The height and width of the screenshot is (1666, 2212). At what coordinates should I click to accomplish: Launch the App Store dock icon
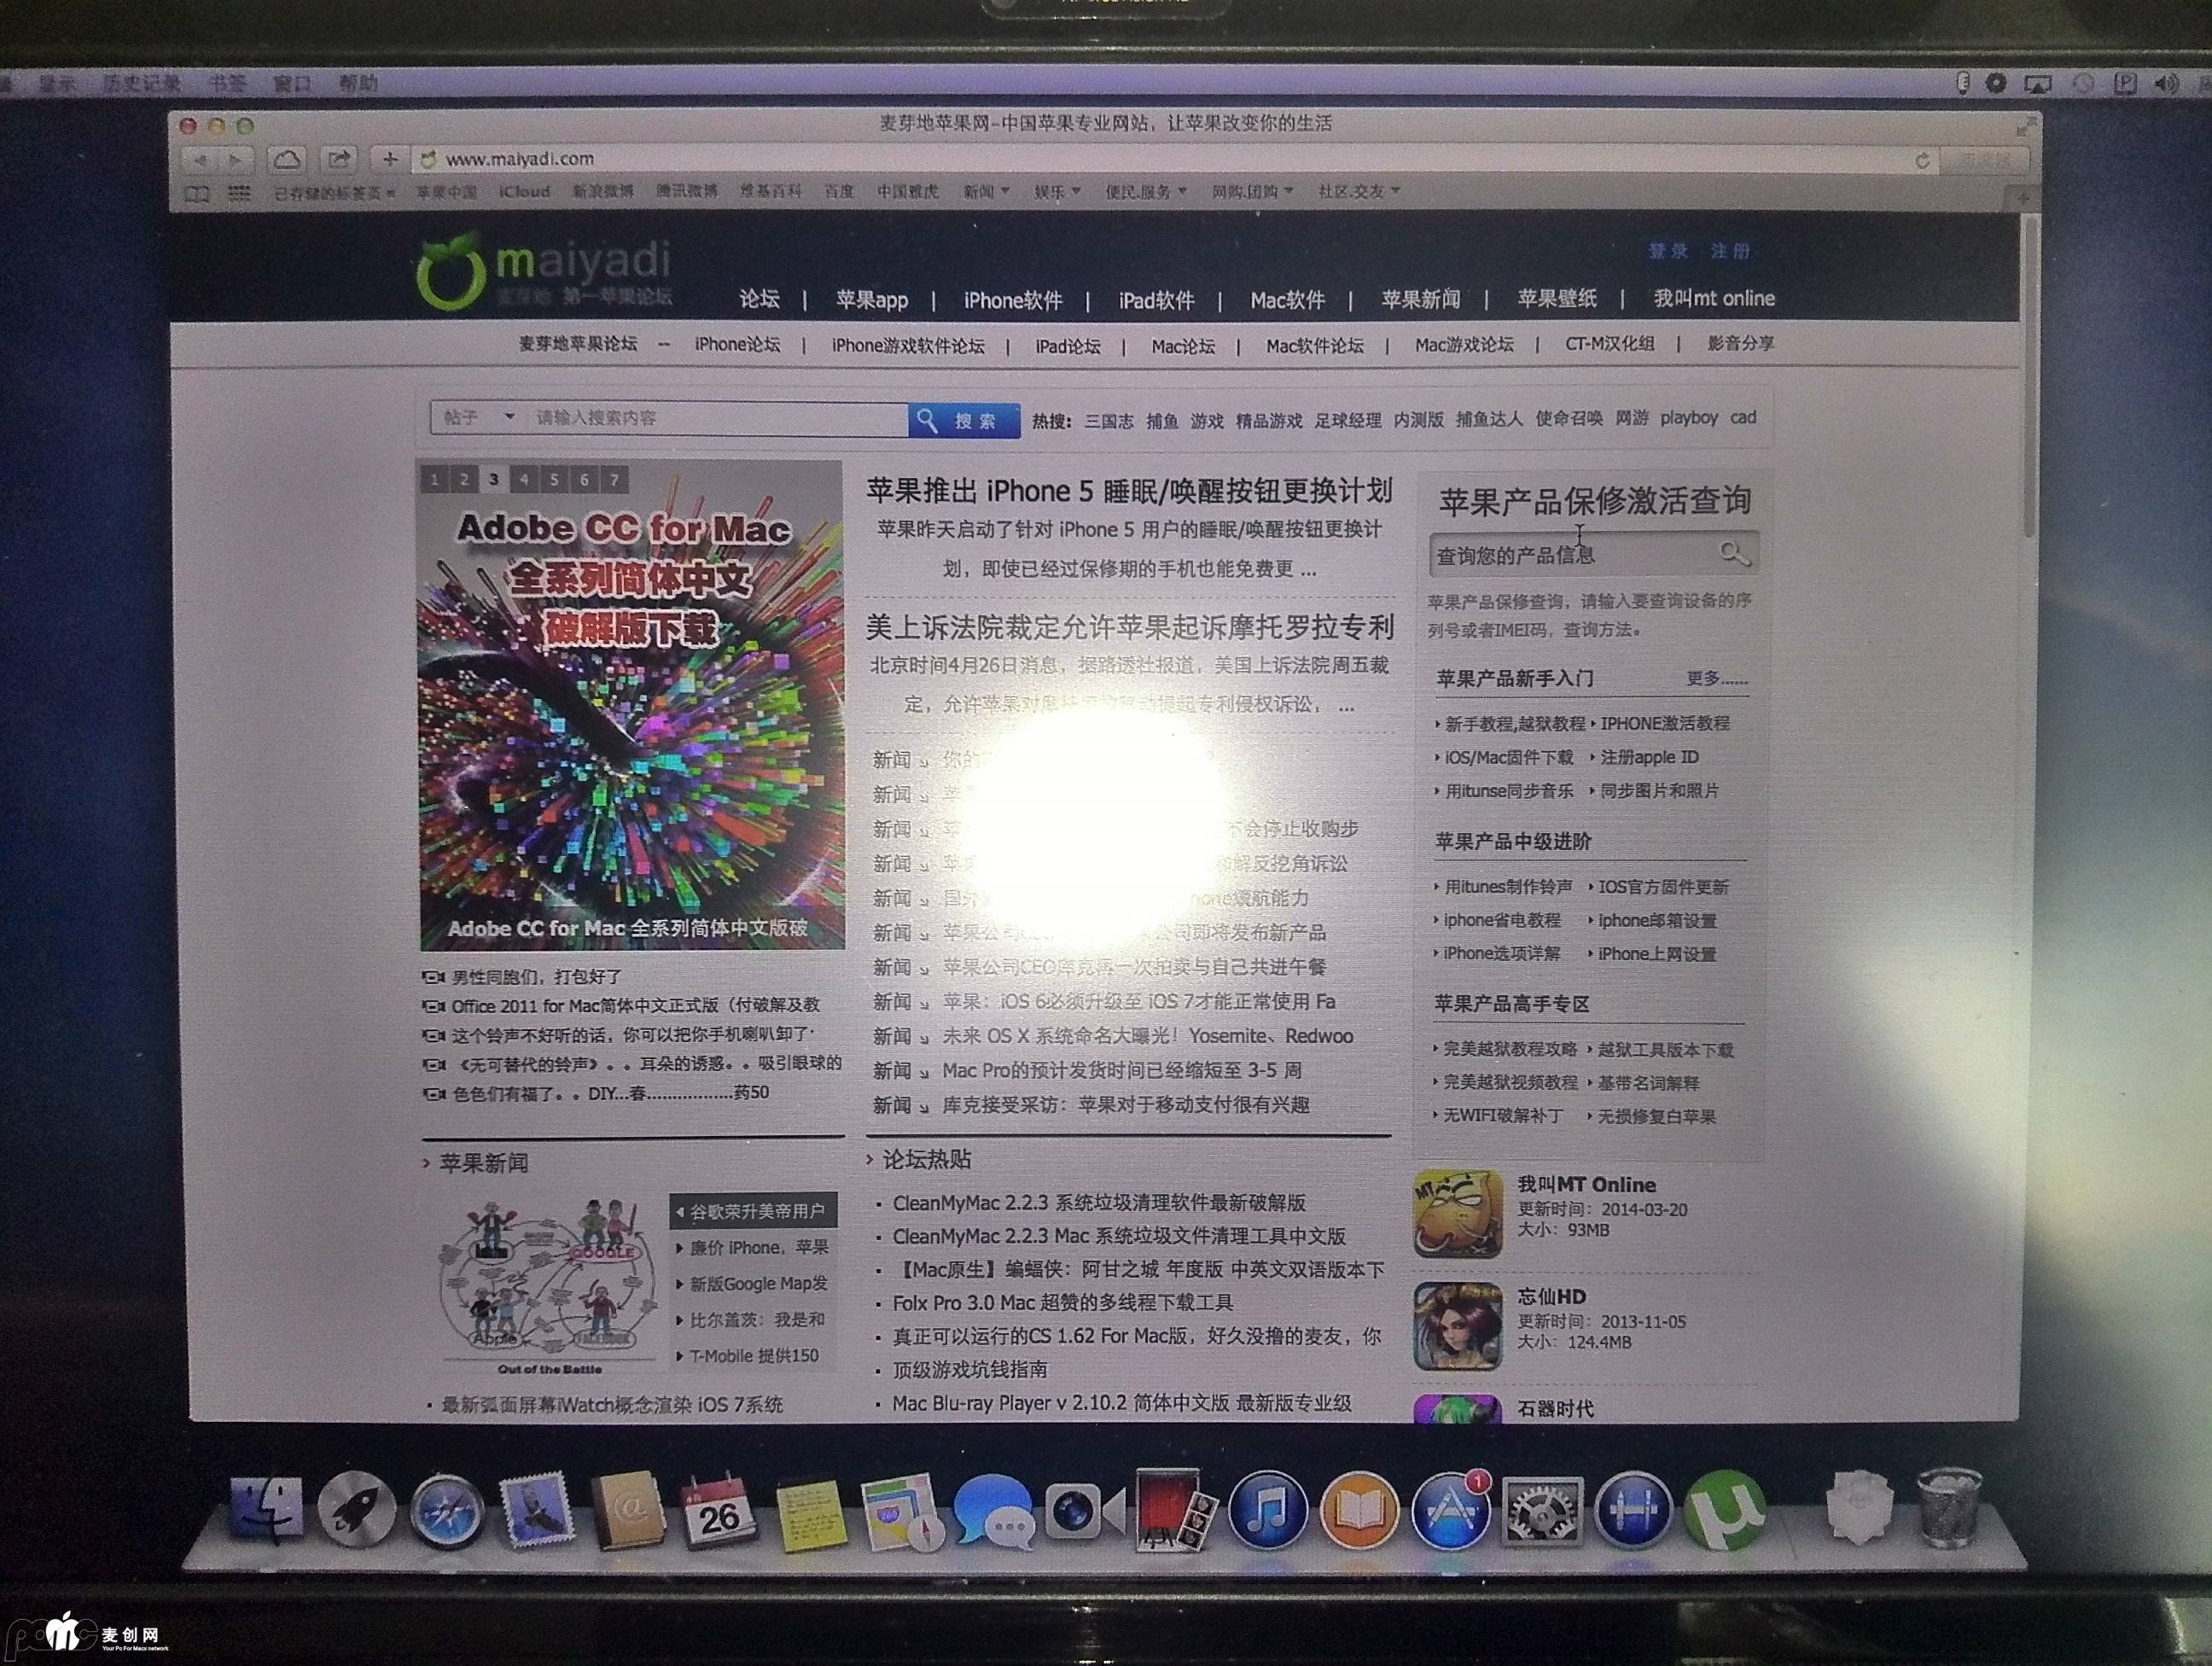click(1449, 1512)
